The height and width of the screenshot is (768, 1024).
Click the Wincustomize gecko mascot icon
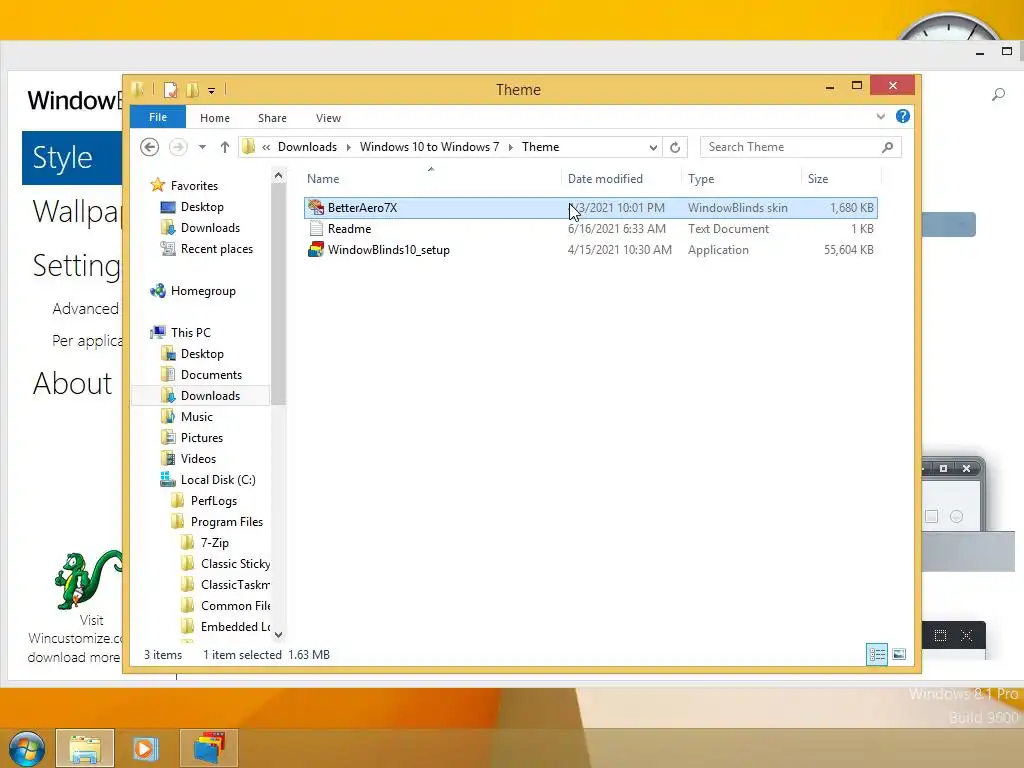(88, 579)
